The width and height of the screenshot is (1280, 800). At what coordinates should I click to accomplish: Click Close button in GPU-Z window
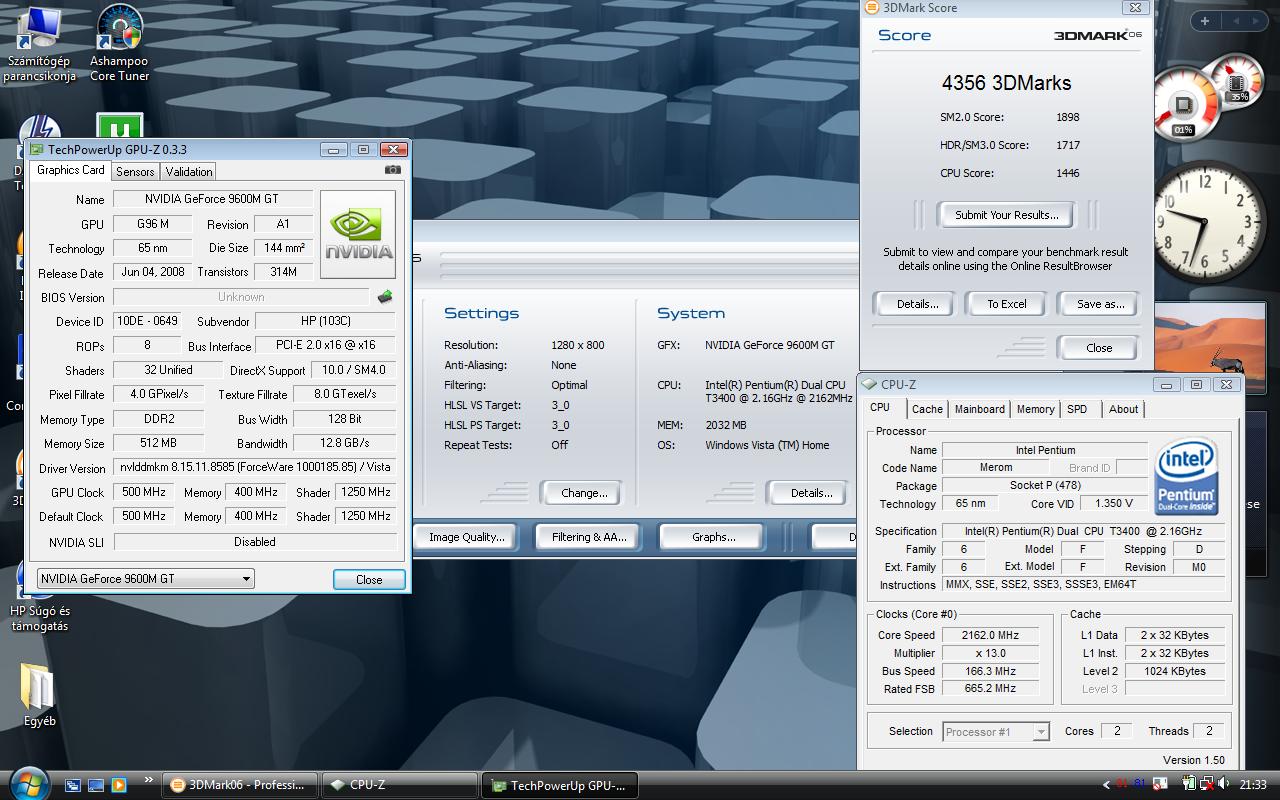click(x=369, y=579)
